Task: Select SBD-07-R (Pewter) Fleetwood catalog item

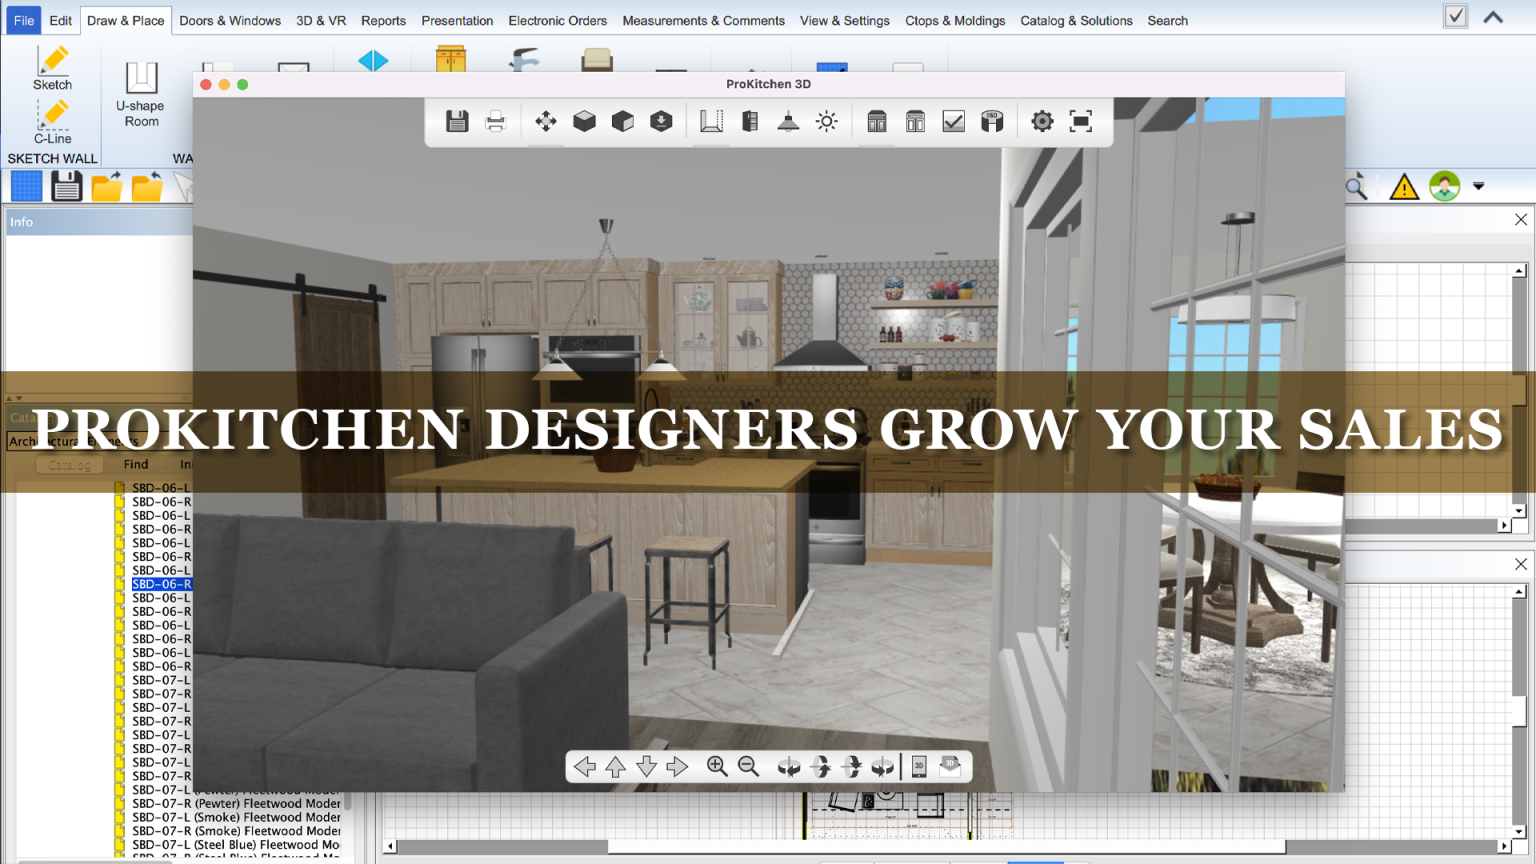Action: click(x=236, y=803)
